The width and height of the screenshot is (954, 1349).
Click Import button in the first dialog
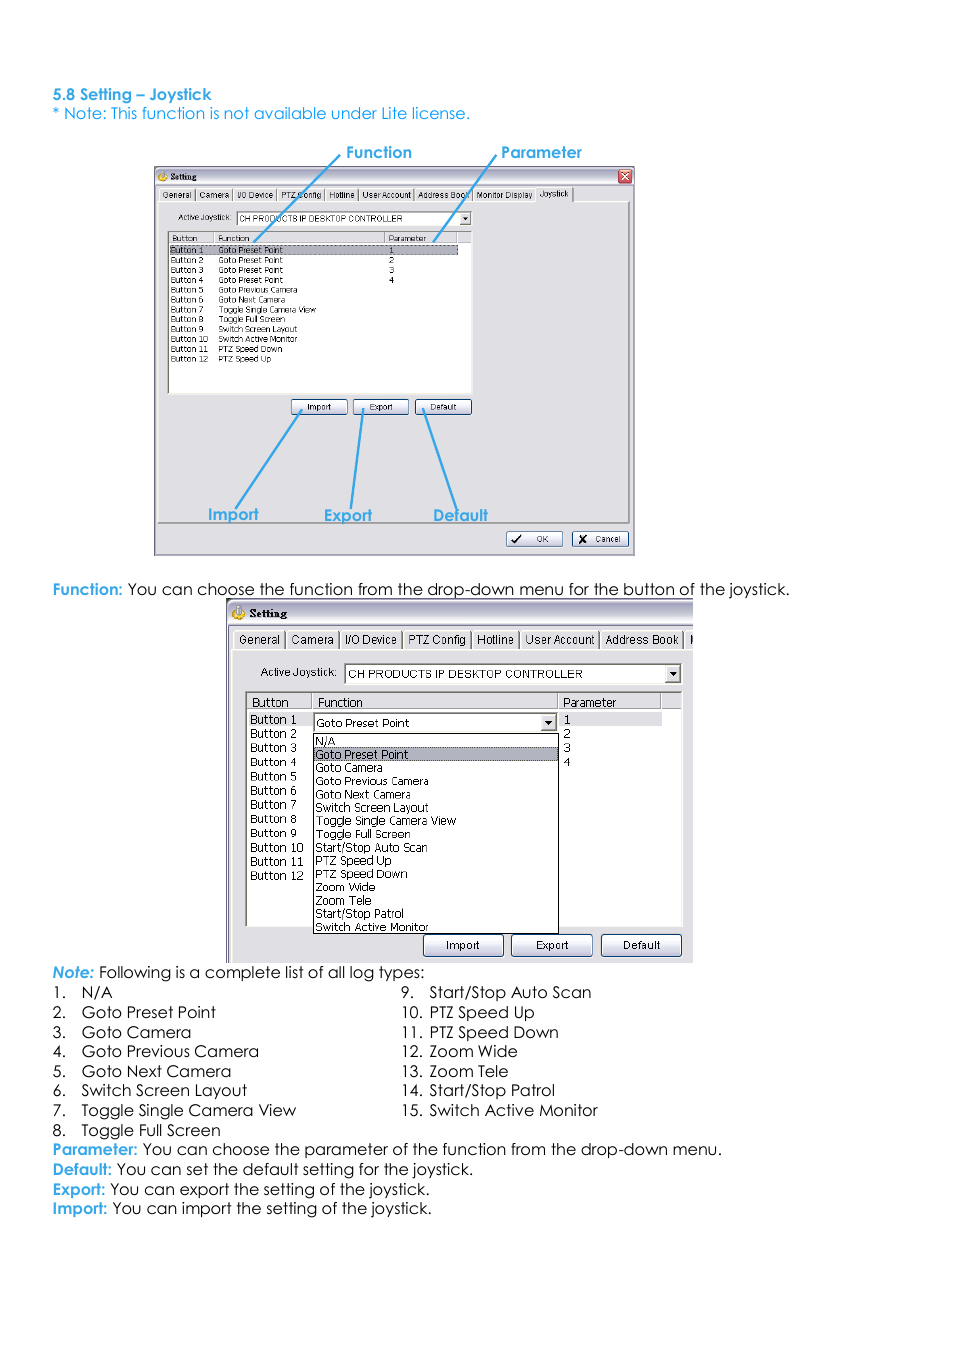coord(319,407)
